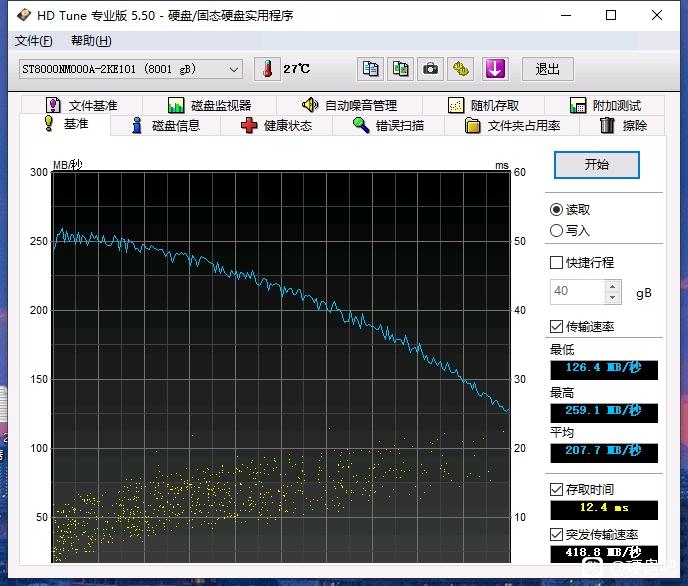
Task: Expand the ST8000NM000A drive selection dropdown
Action: [x=131, y=69]
